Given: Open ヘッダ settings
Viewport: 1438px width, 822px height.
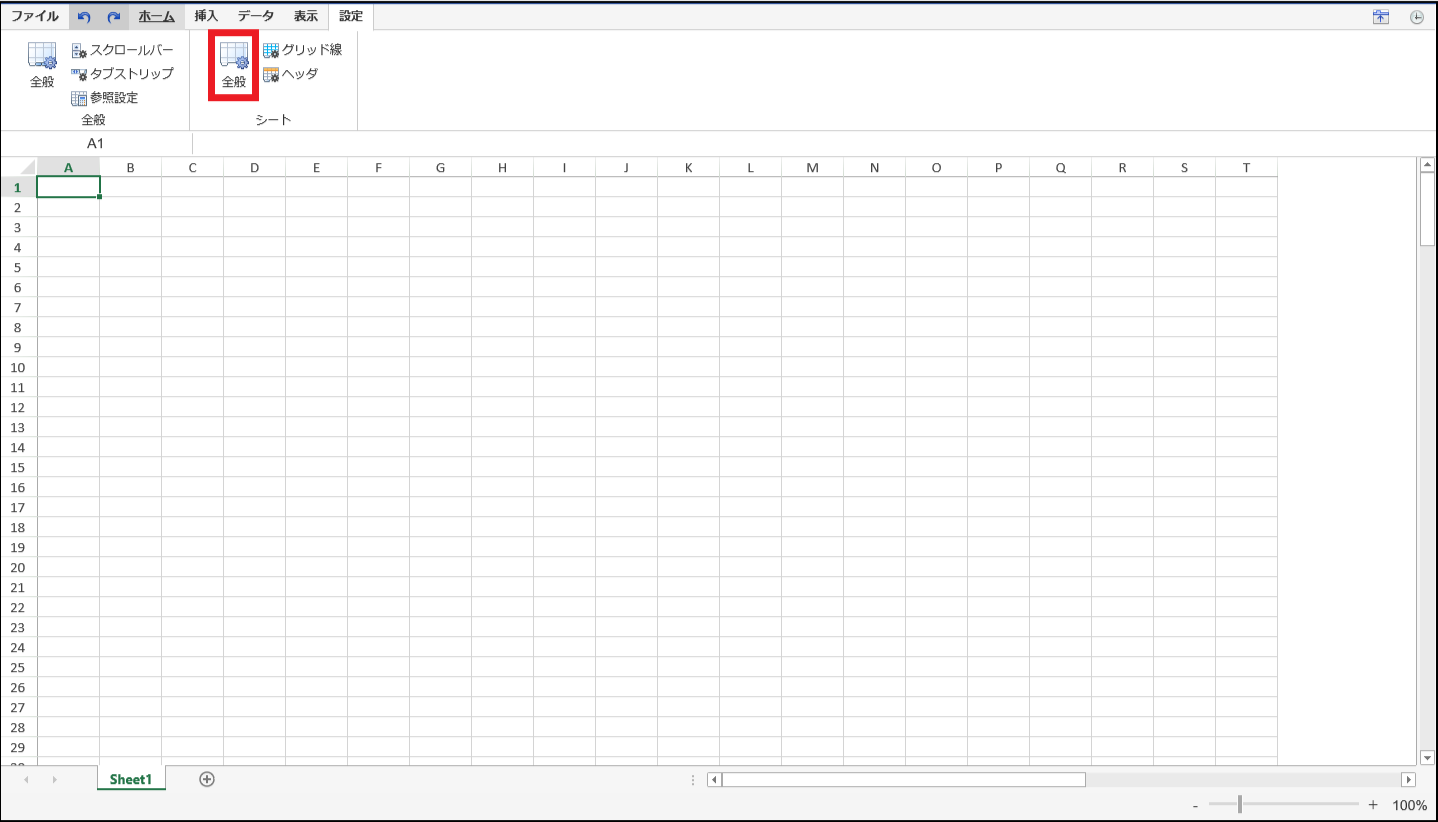Looking at the screenshot, I should click(x=290, y=74).
